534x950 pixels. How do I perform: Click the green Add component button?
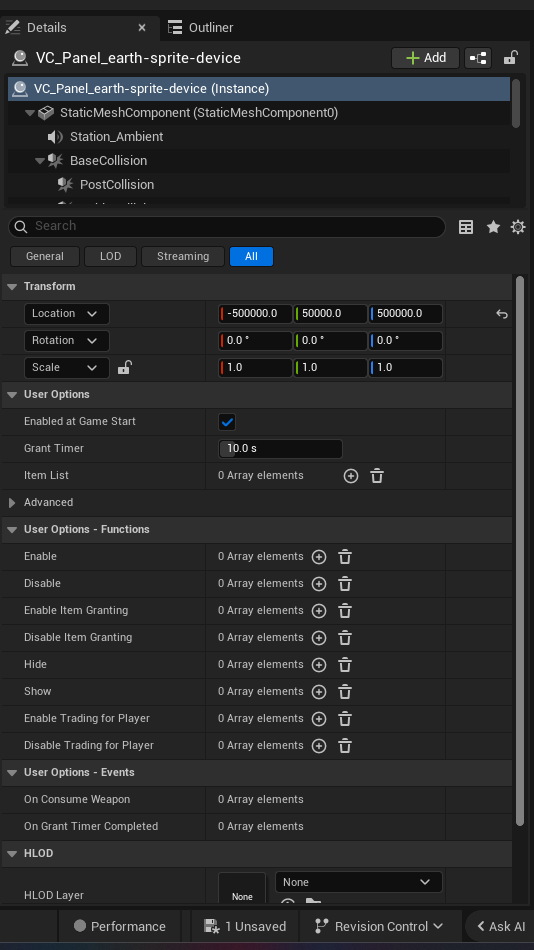(x=426, y=58)
